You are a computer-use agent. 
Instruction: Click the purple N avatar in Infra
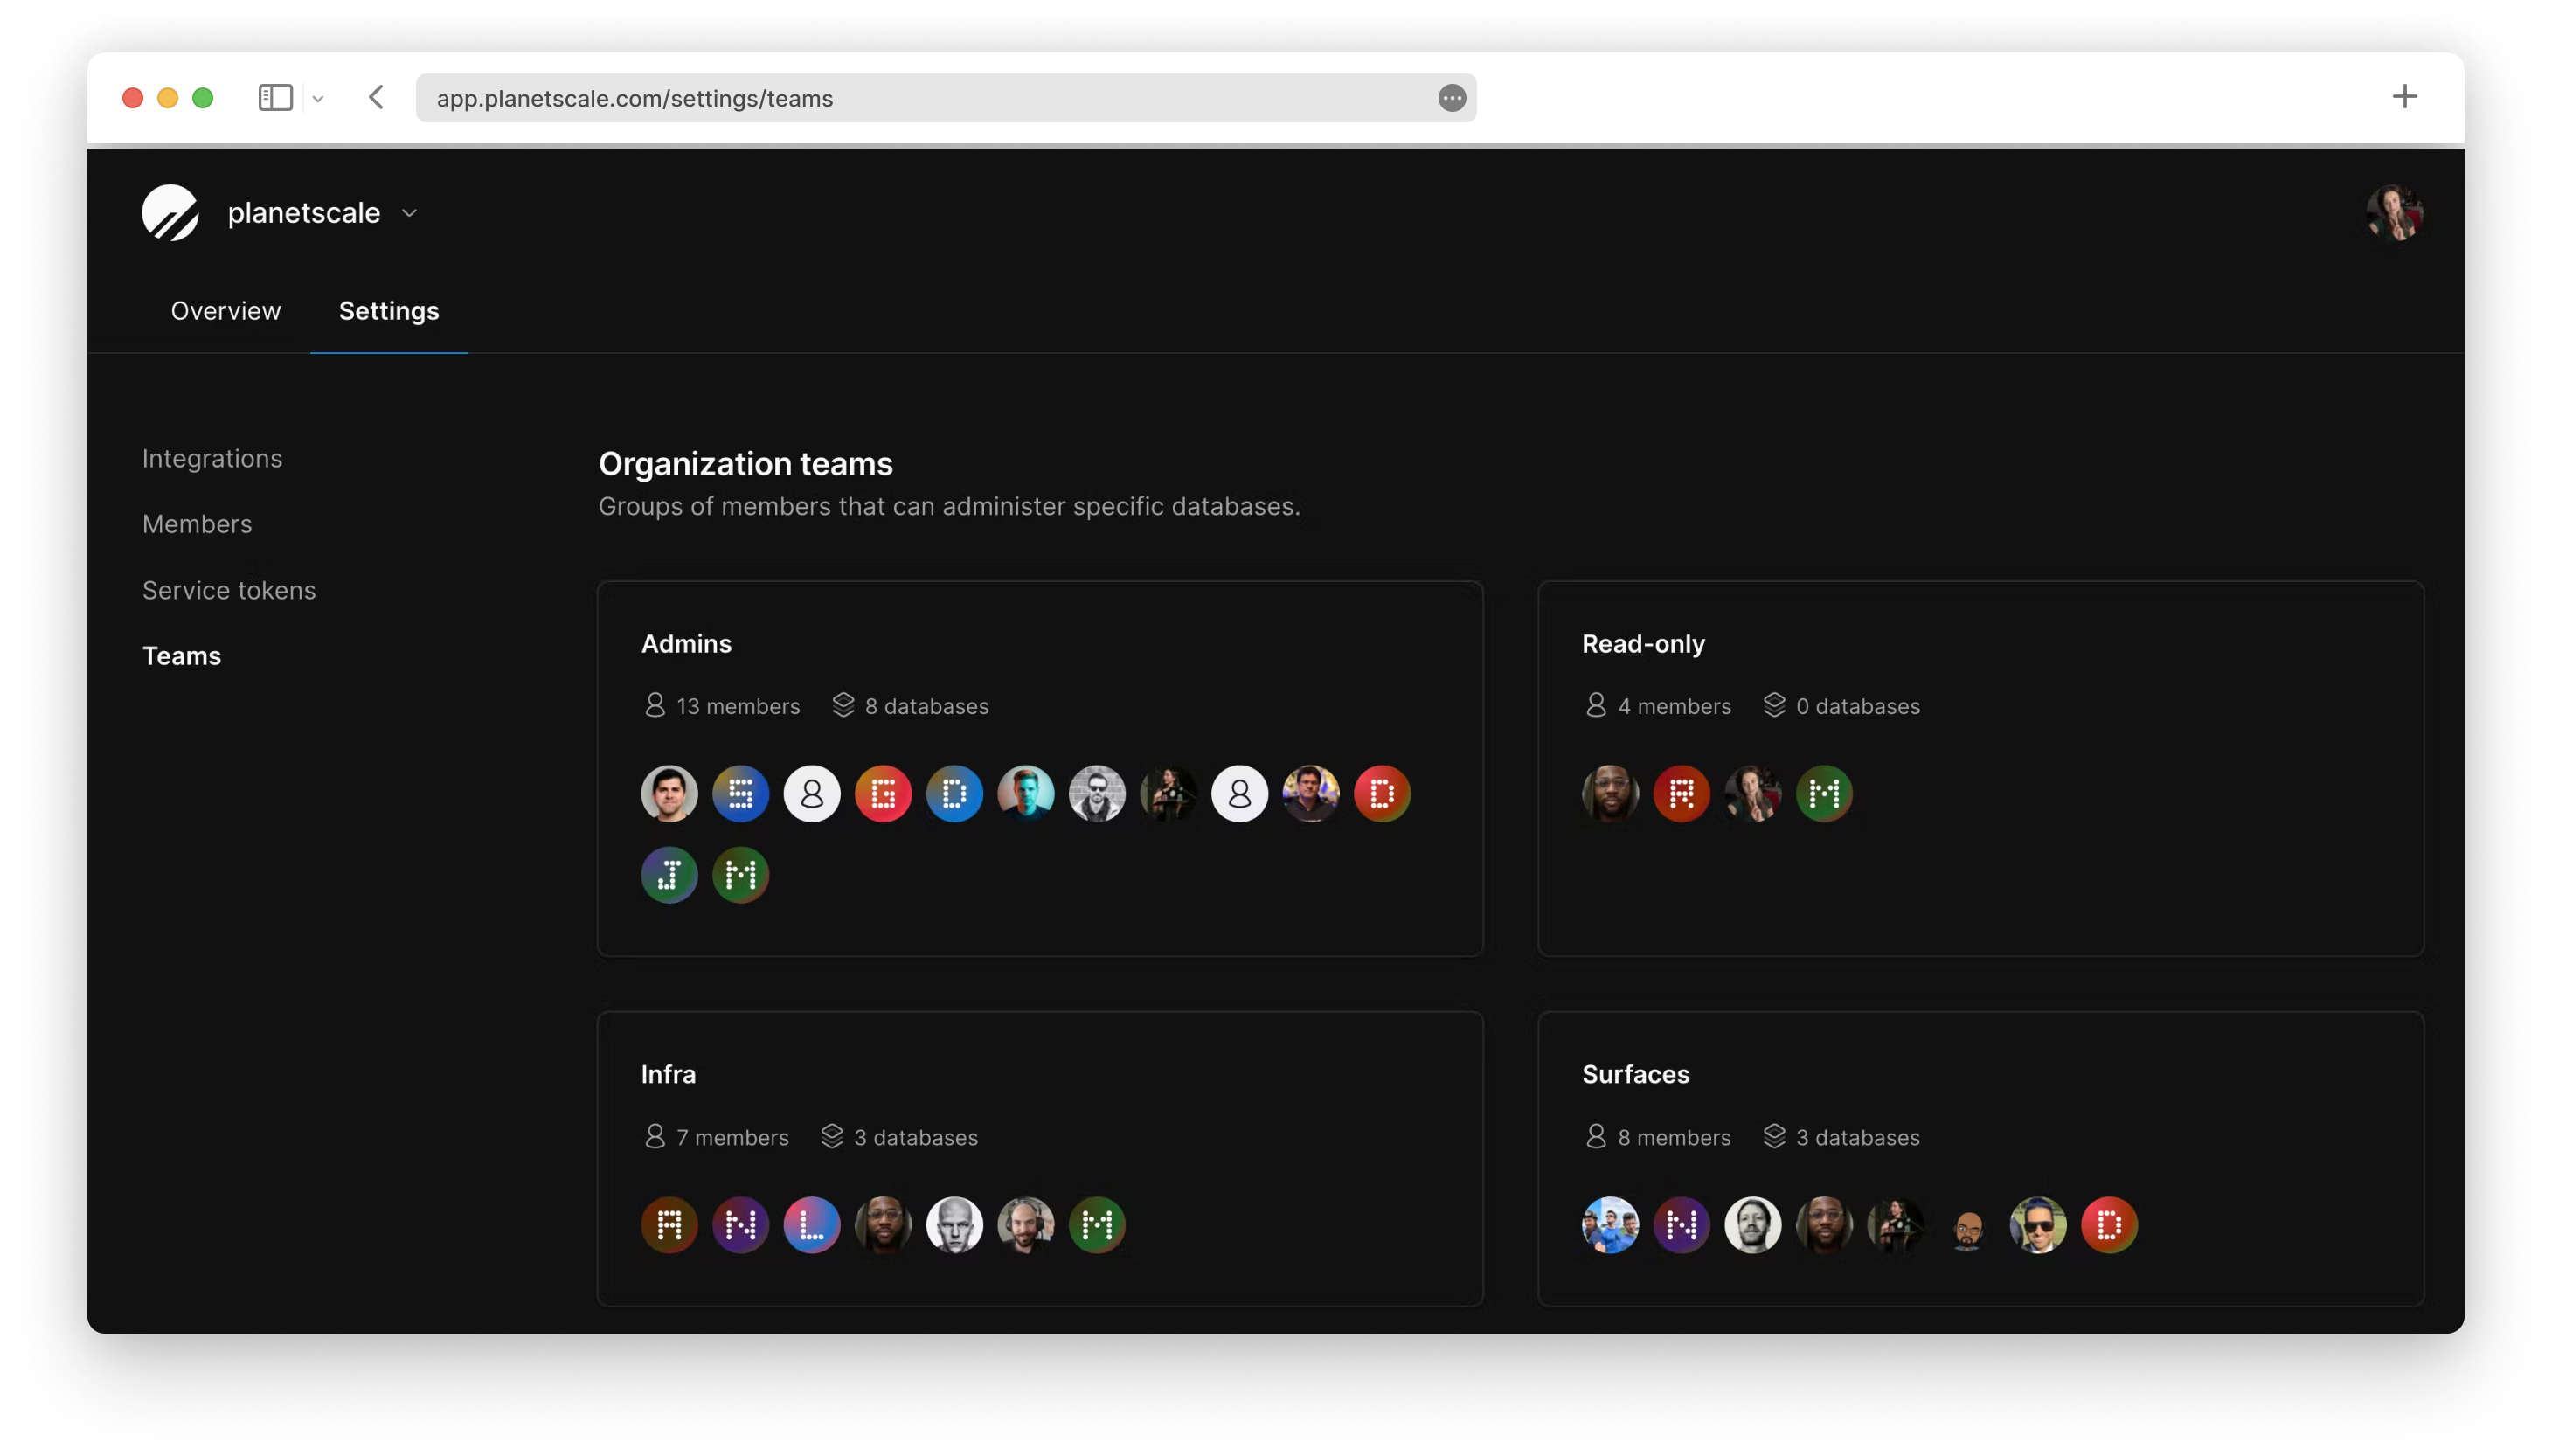(740, 1225)
